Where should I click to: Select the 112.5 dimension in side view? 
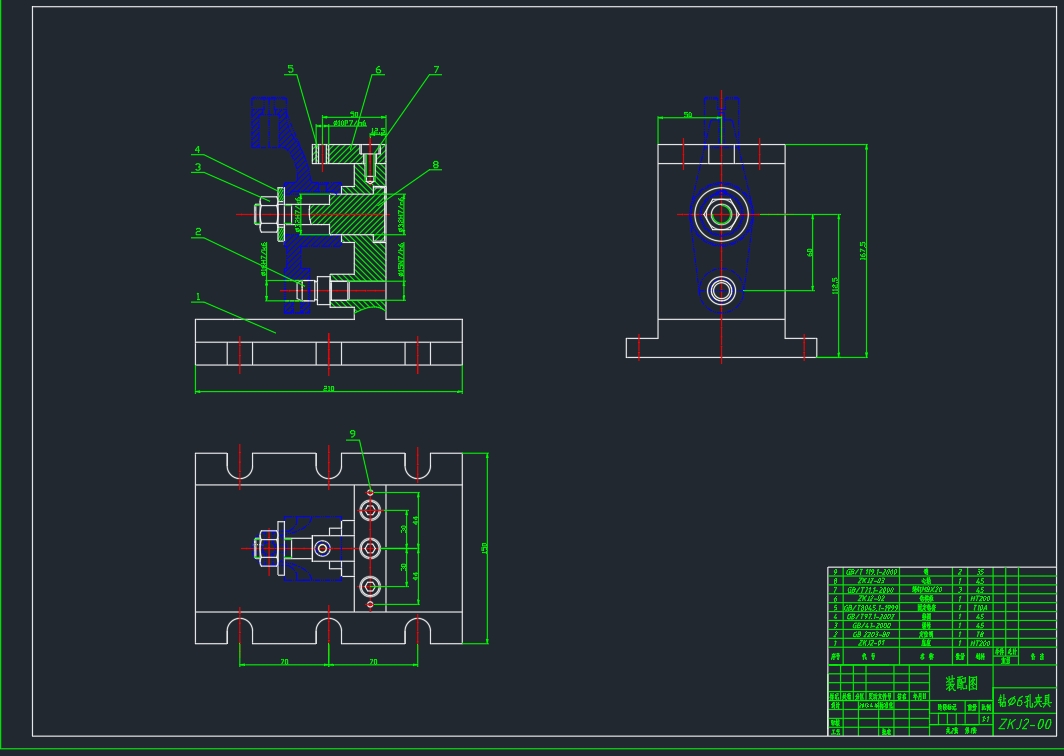(835, 285)
